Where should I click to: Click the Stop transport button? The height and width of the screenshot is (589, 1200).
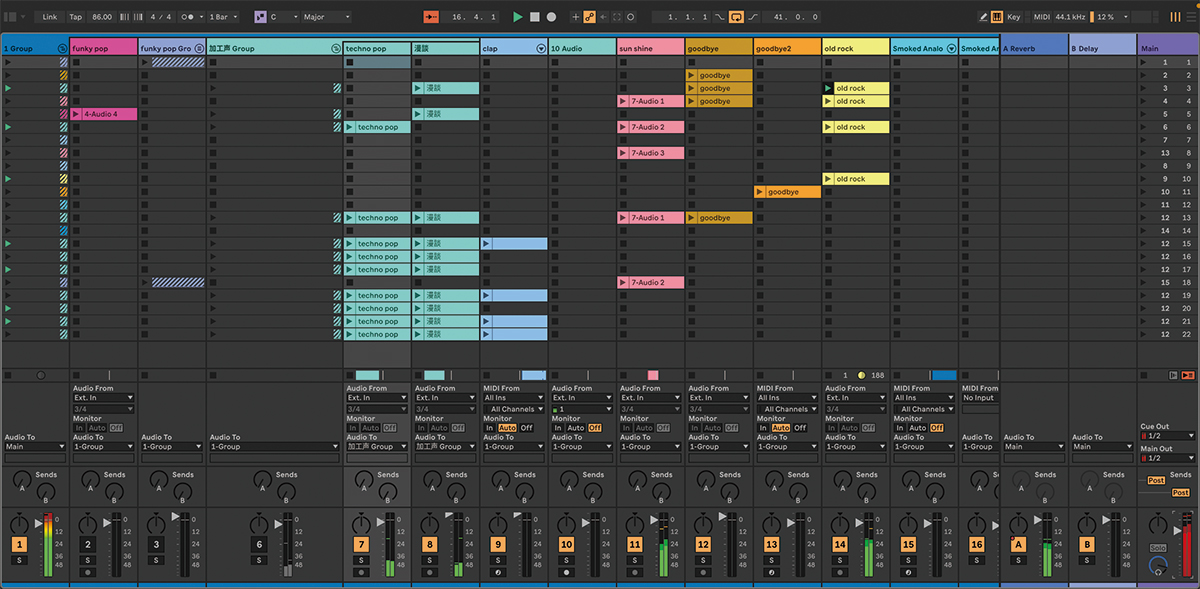535,17
